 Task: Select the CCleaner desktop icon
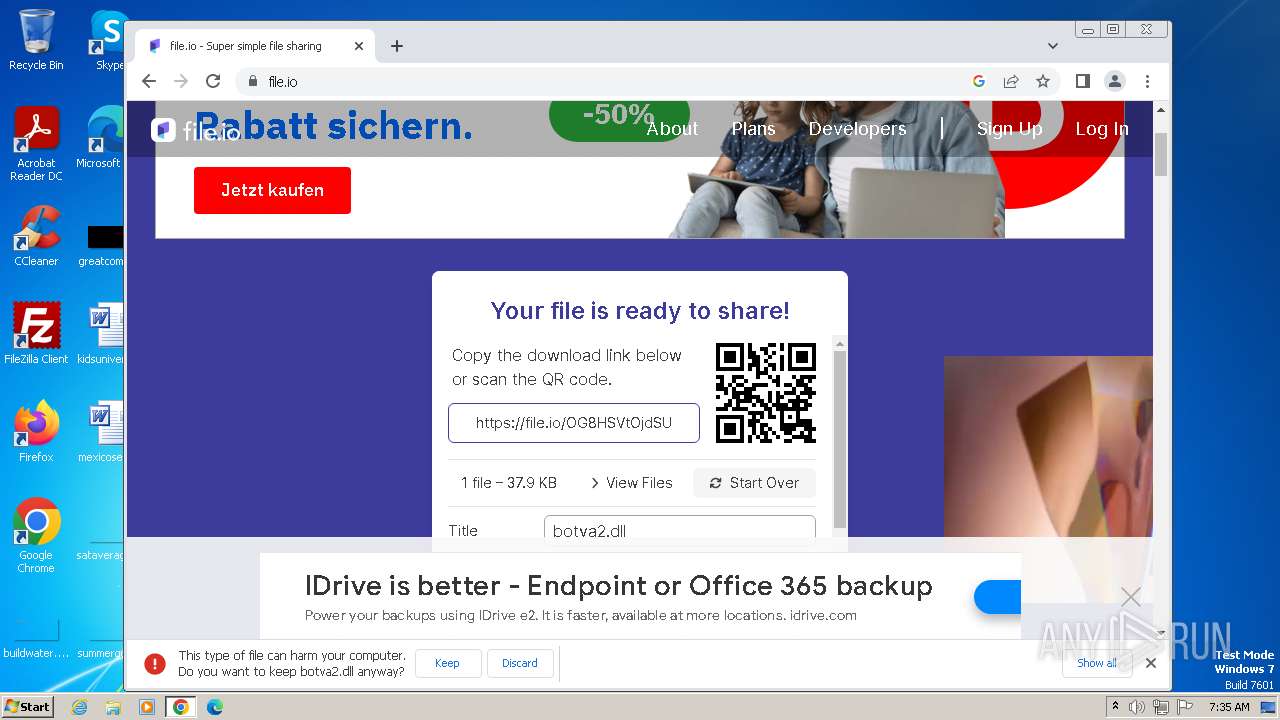pyautogui.click(x=36, y=236)
